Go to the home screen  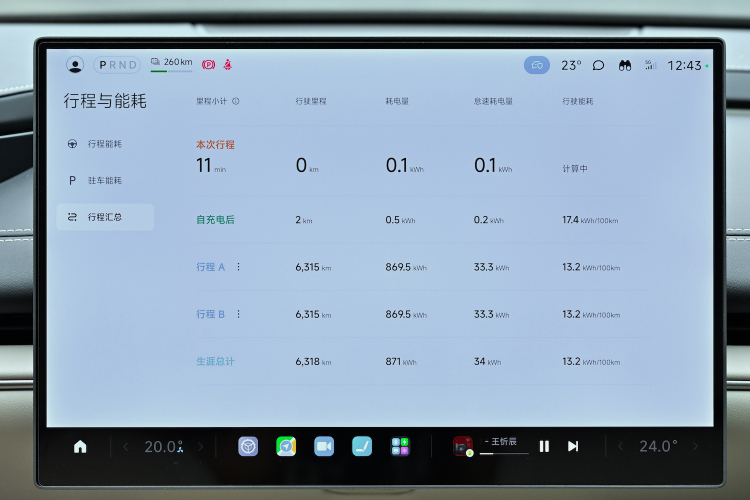[x=80, y=446]
